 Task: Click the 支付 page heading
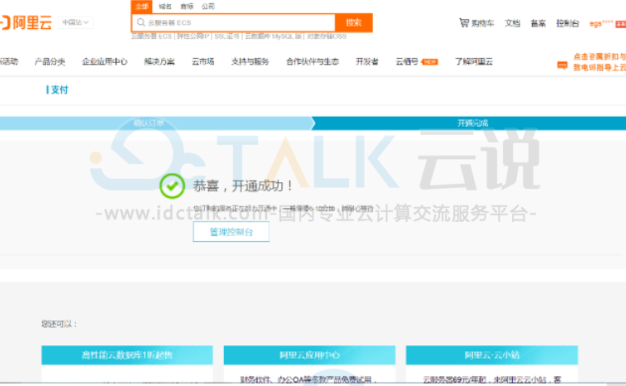pos(59,90)
